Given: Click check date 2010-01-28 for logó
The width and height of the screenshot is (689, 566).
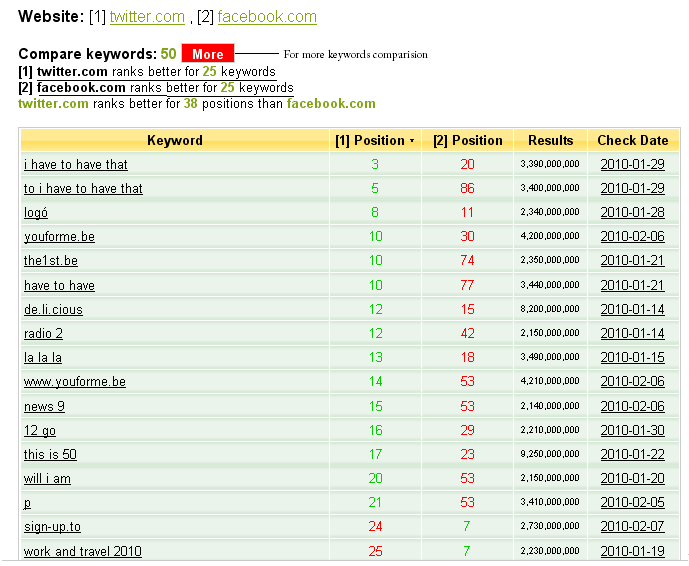Looking at the screenshot, I should (x=633, y=213).
